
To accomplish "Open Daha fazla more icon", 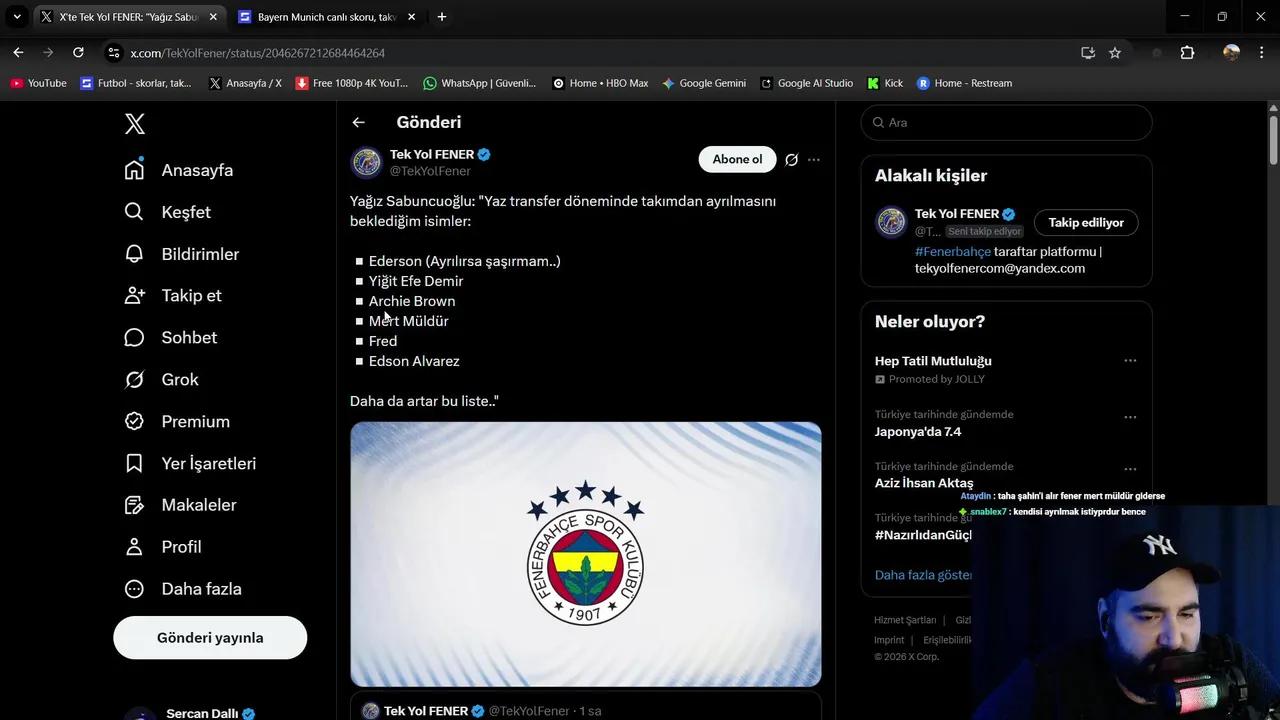I will (134, 589).
